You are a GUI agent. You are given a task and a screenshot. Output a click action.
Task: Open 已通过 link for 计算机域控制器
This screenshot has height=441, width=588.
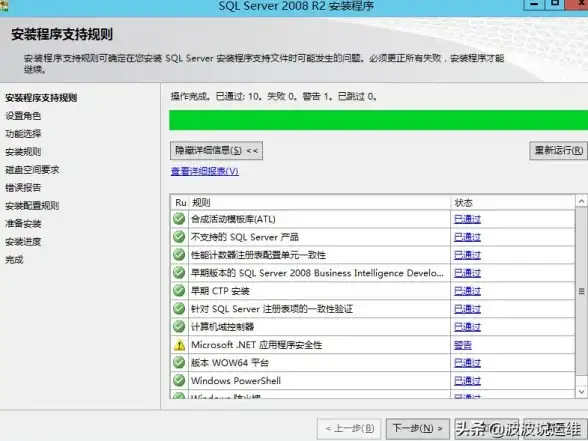point(467,327)
